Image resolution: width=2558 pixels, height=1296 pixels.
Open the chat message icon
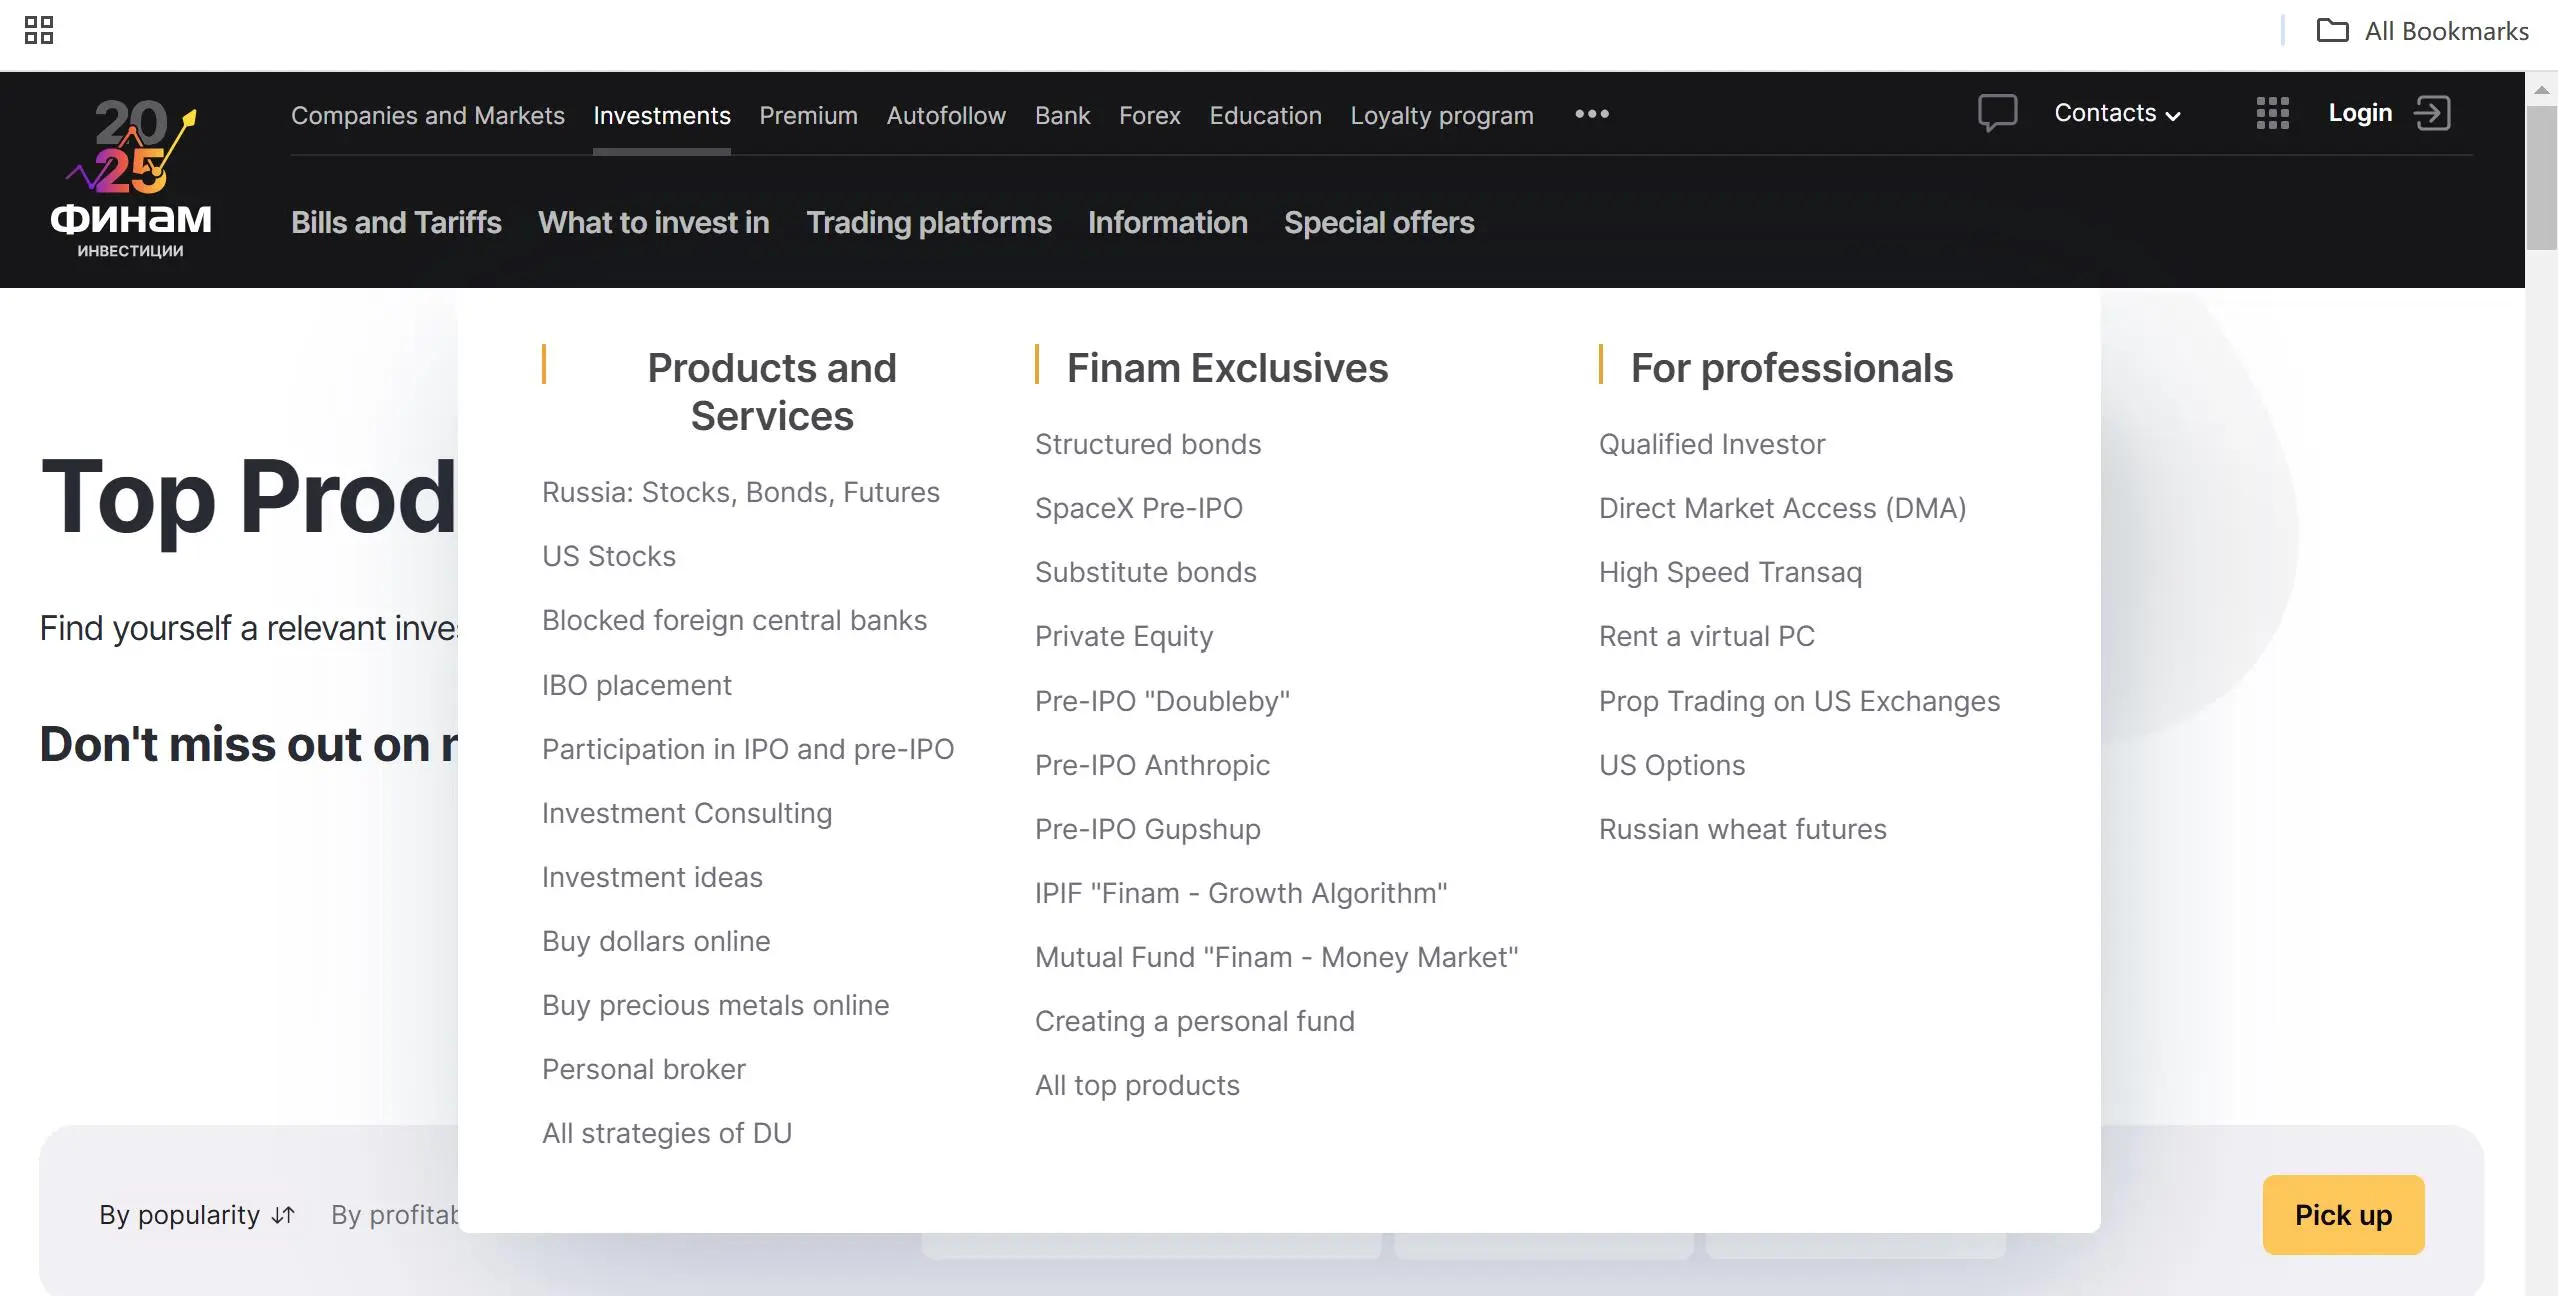coord(1997,113)
